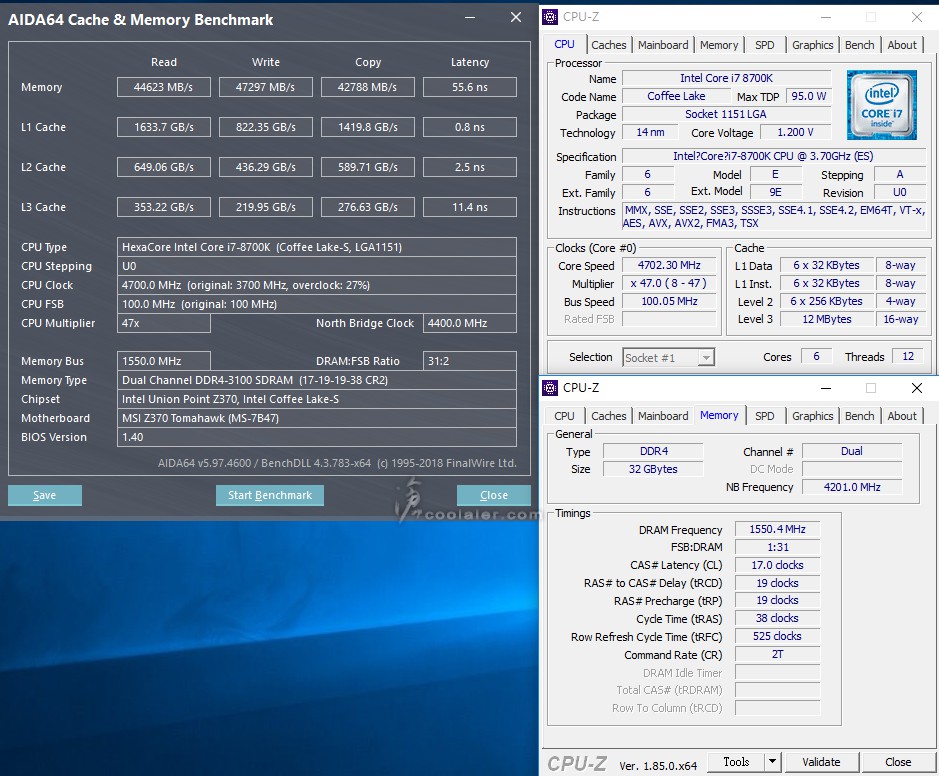Open Graphics tab in the CPU-Z processor window
Image resolution: width=939 pixels, height=776 pixels.
813,45
